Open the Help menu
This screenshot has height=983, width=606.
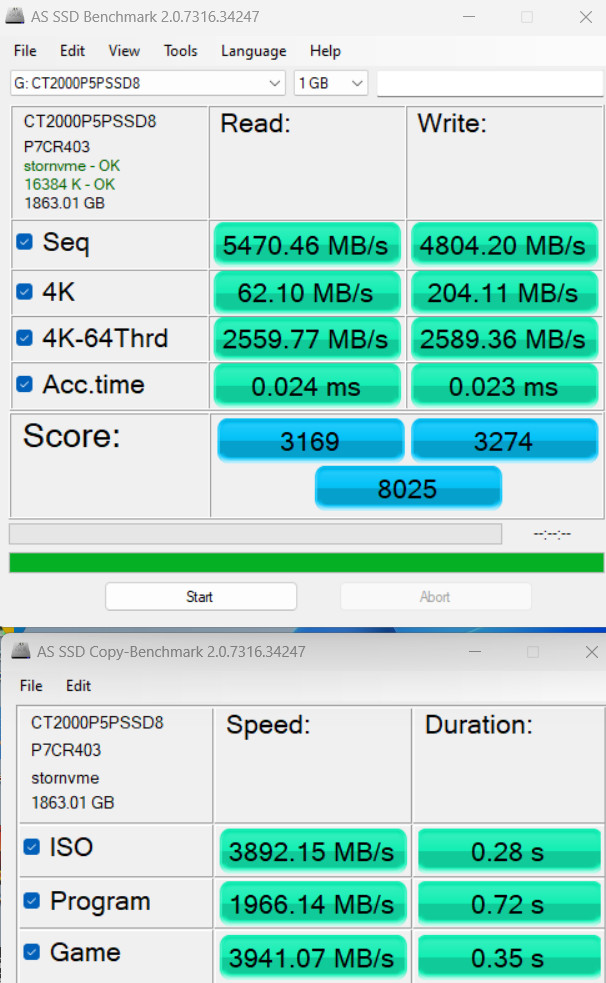(325, 51)
